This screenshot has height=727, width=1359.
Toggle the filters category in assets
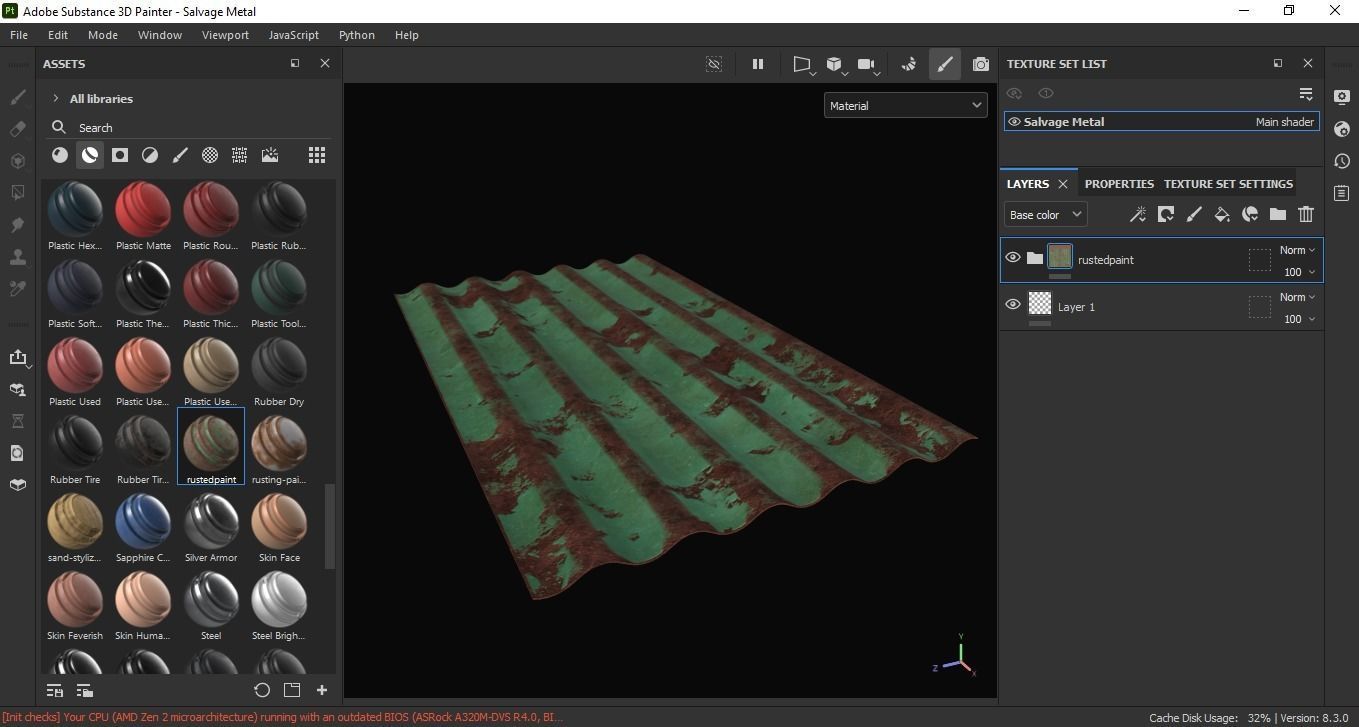click(x=150, y=155)
